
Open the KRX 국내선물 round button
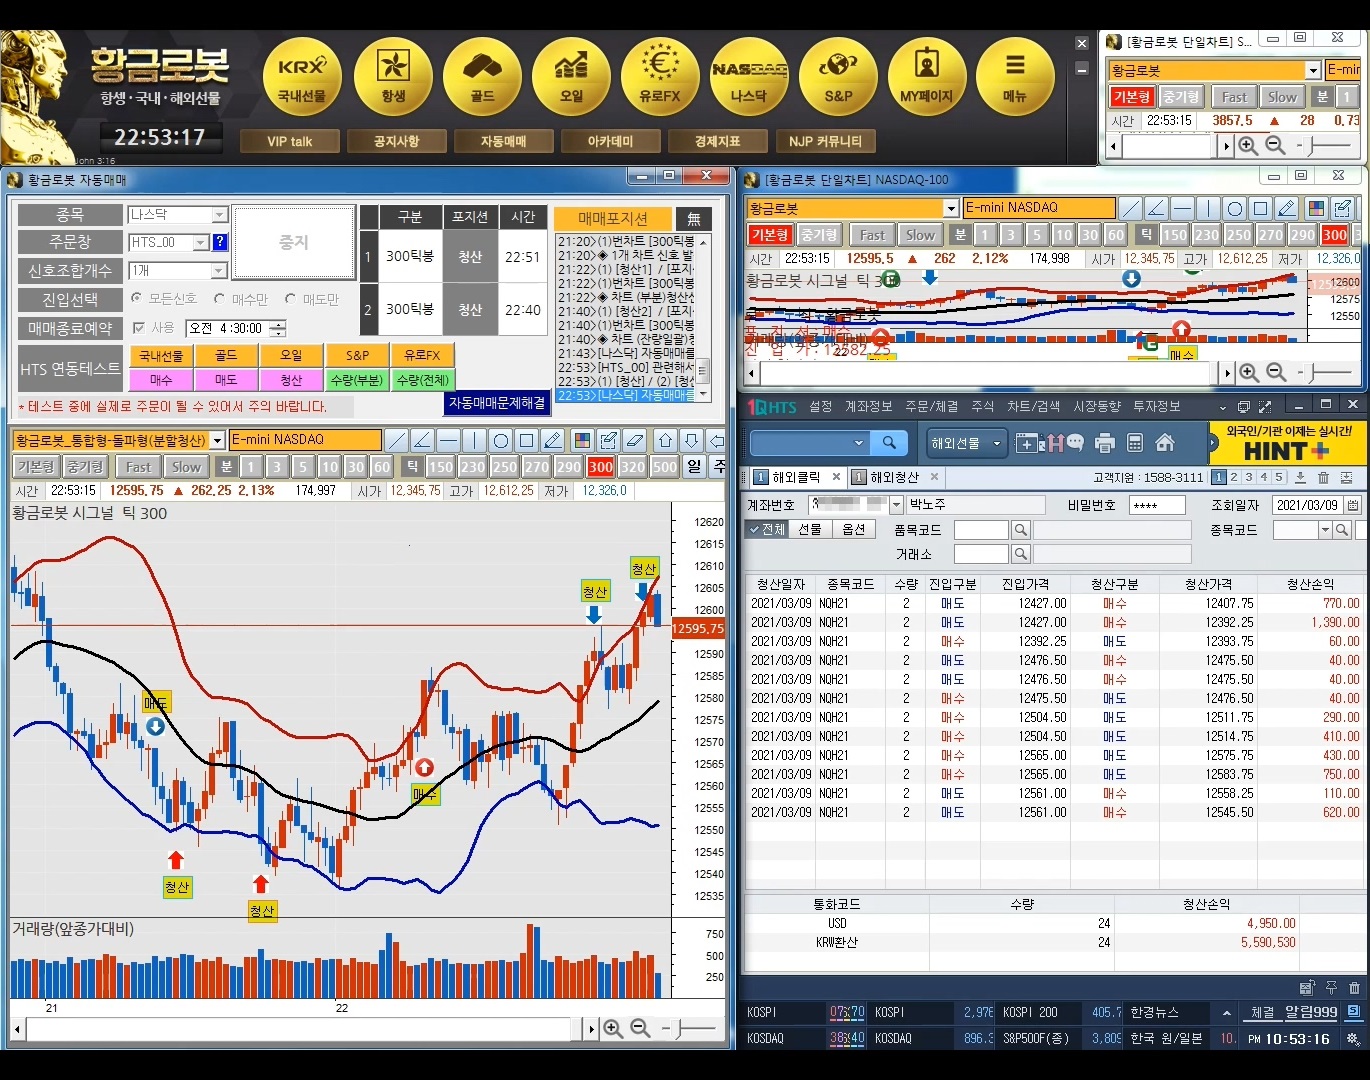click(x=302, y=78)
